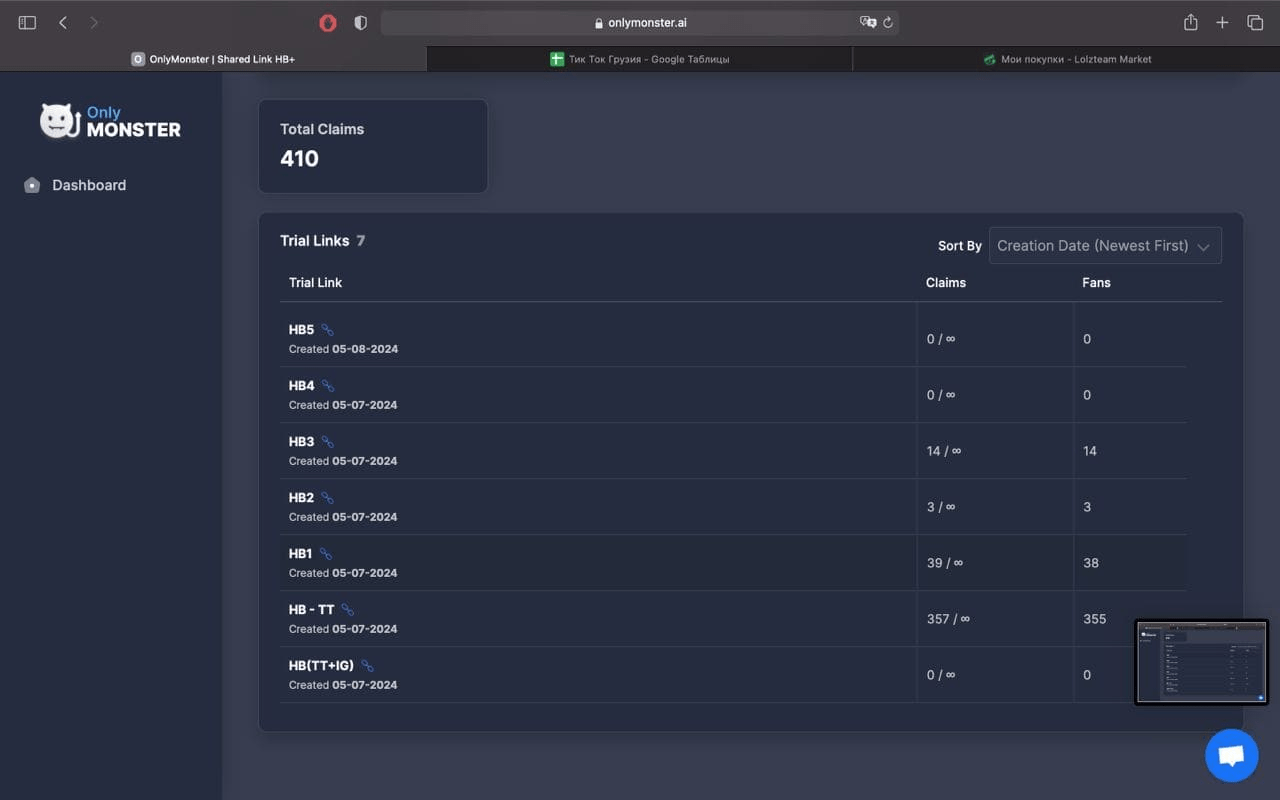The width and height of the screenshot is (1280, 800).
Task: Reload the page
Action: point(887,22)
